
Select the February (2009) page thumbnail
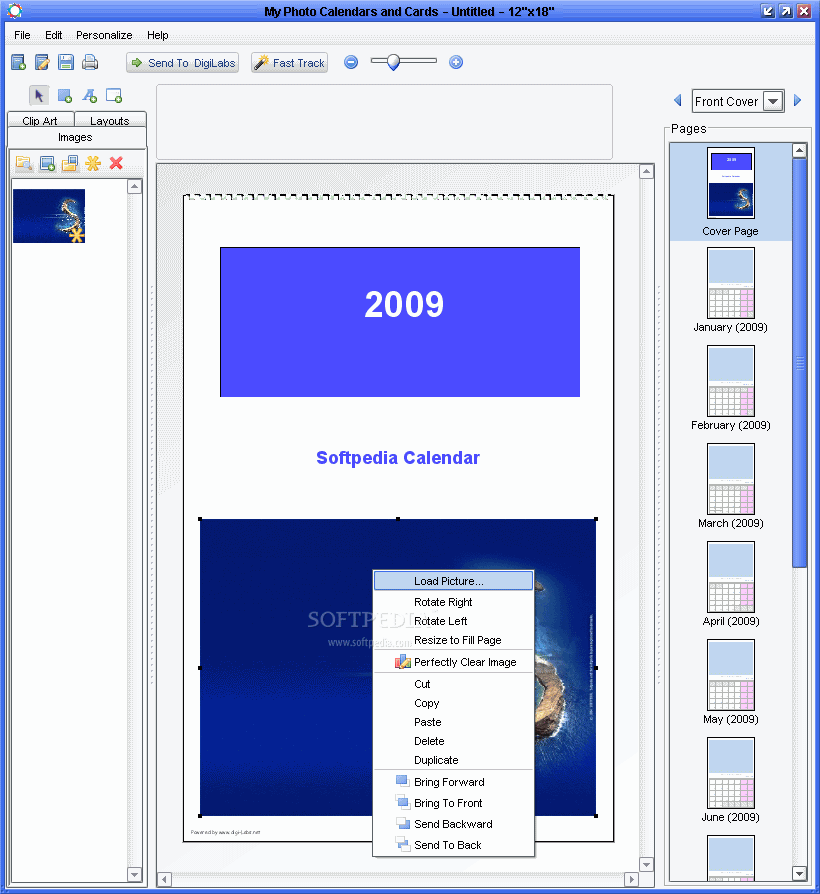pyautogui.click(x=730, y=381)
